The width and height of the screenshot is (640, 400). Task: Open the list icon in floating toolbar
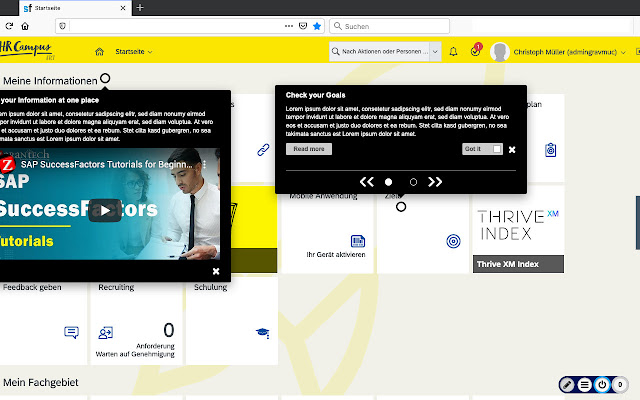tap(584, 384)
